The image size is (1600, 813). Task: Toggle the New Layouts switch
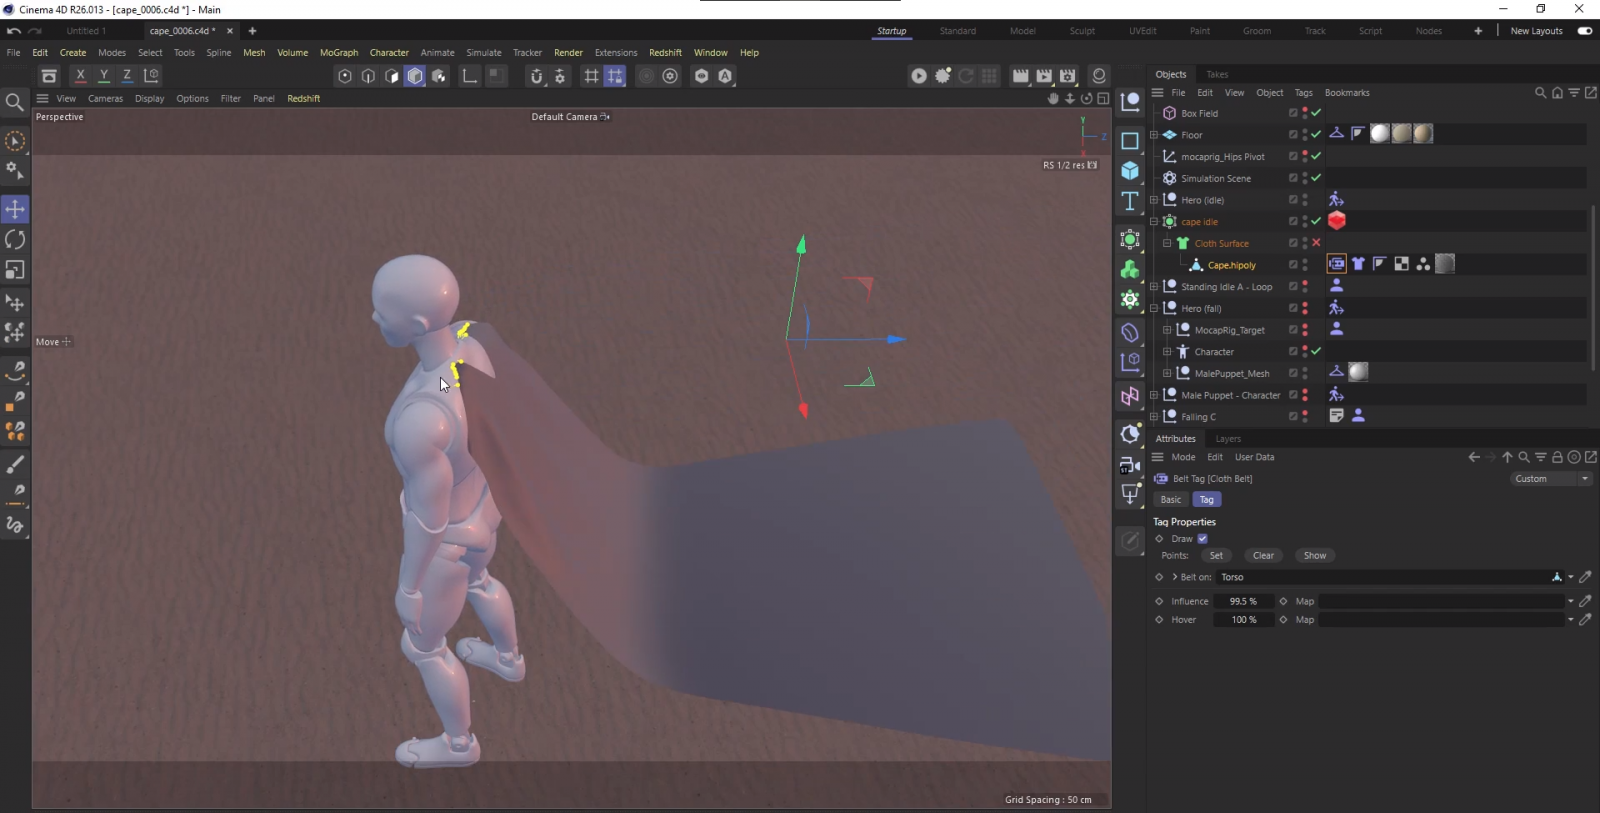point(1585,31)
